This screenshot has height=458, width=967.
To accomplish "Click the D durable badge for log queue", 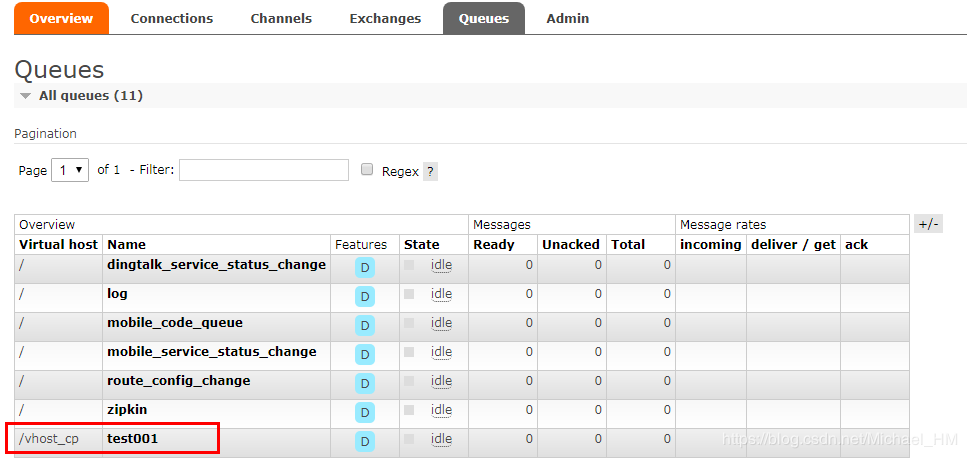I will coord(365,297).
